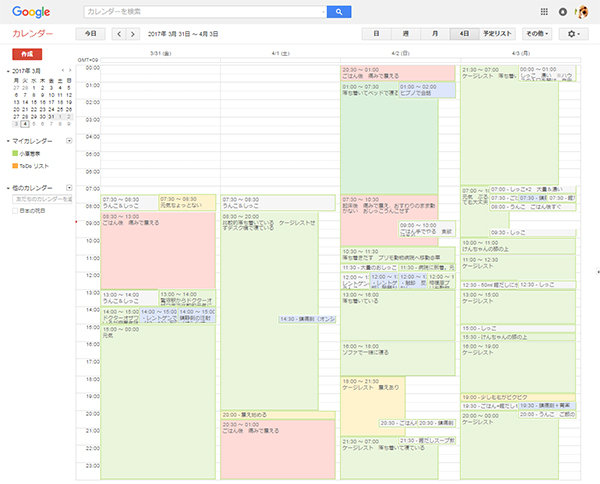Collapse the マイカレンダー section triangle
This screenshot has width=600, height=484.
pos(8,141)
